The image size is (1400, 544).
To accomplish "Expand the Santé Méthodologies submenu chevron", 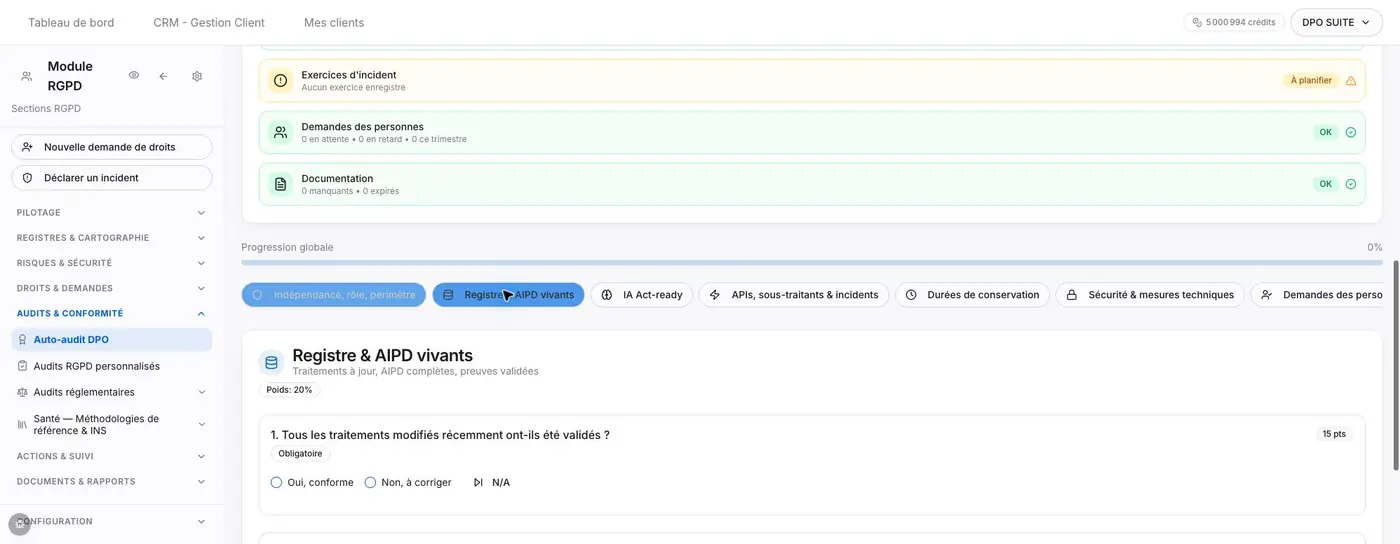I will [x=201, y=425].
